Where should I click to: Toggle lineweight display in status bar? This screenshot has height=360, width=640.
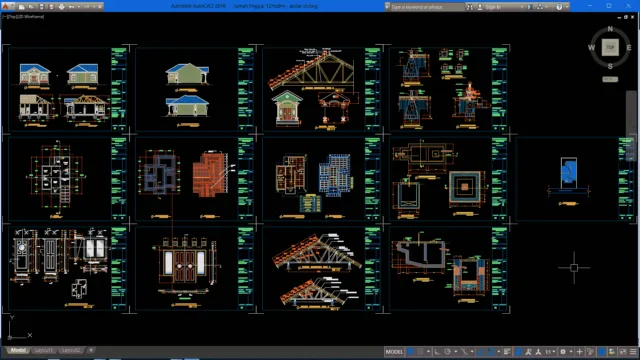click(507, 351)
